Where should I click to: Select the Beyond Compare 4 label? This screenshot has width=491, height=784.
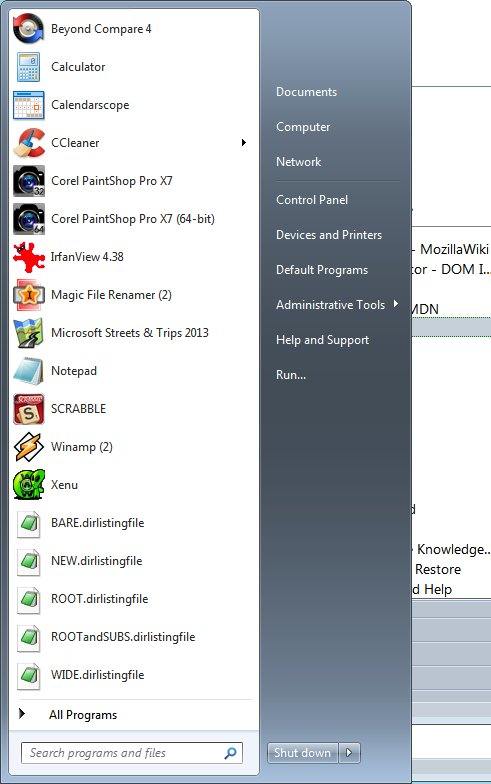101,29
